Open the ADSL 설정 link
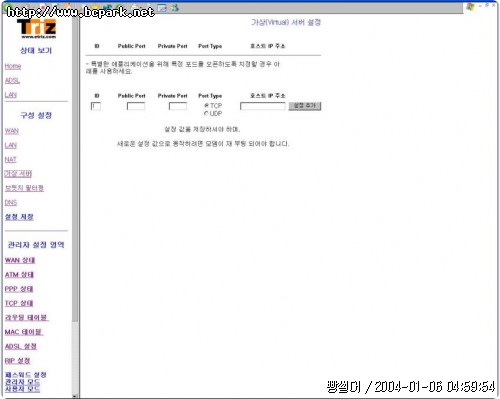This screenshot has width=500, height=399. (x=21, y=346)
